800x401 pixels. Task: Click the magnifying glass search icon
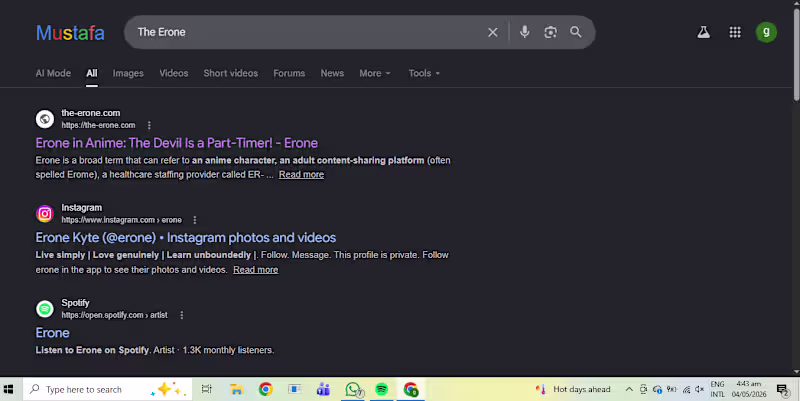(576, 32)
